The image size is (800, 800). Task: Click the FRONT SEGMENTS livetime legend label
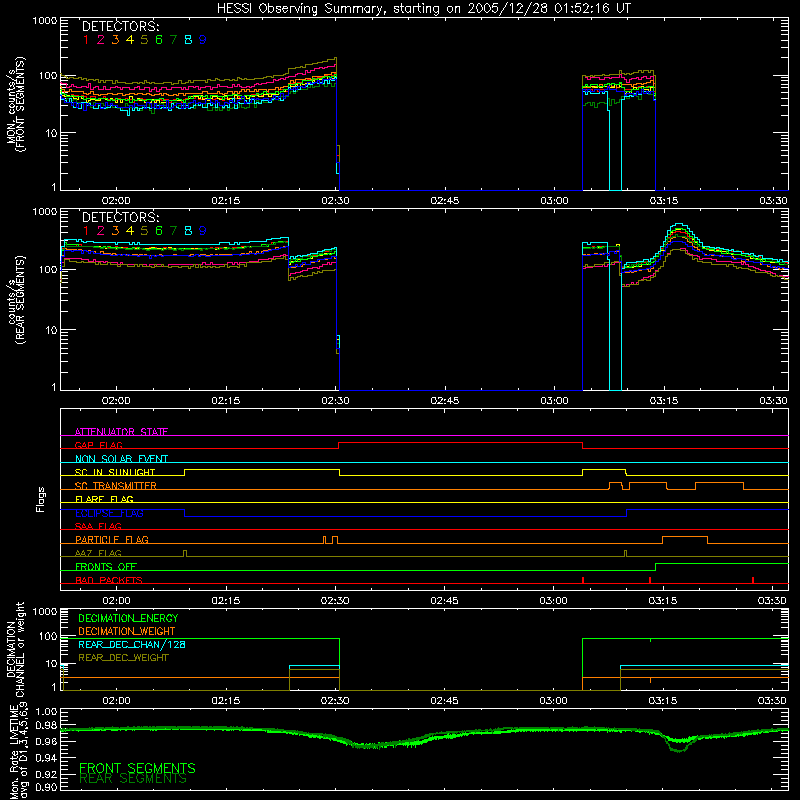click(x=137, y=768)
